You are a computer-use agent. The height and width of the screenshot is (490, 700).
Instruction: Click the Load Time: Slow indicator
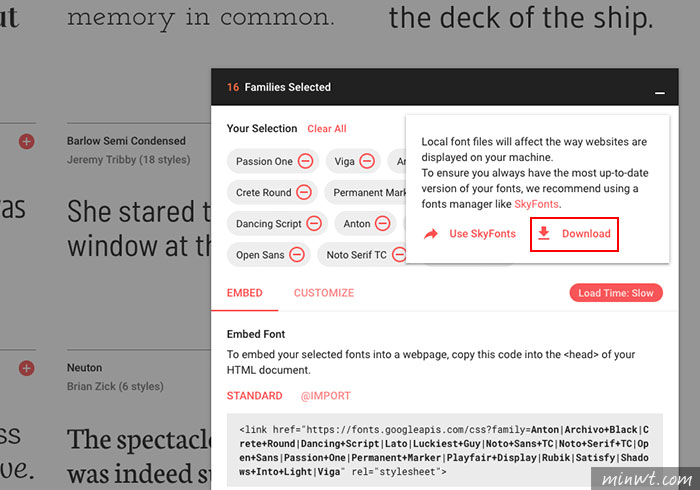point(616,293)
